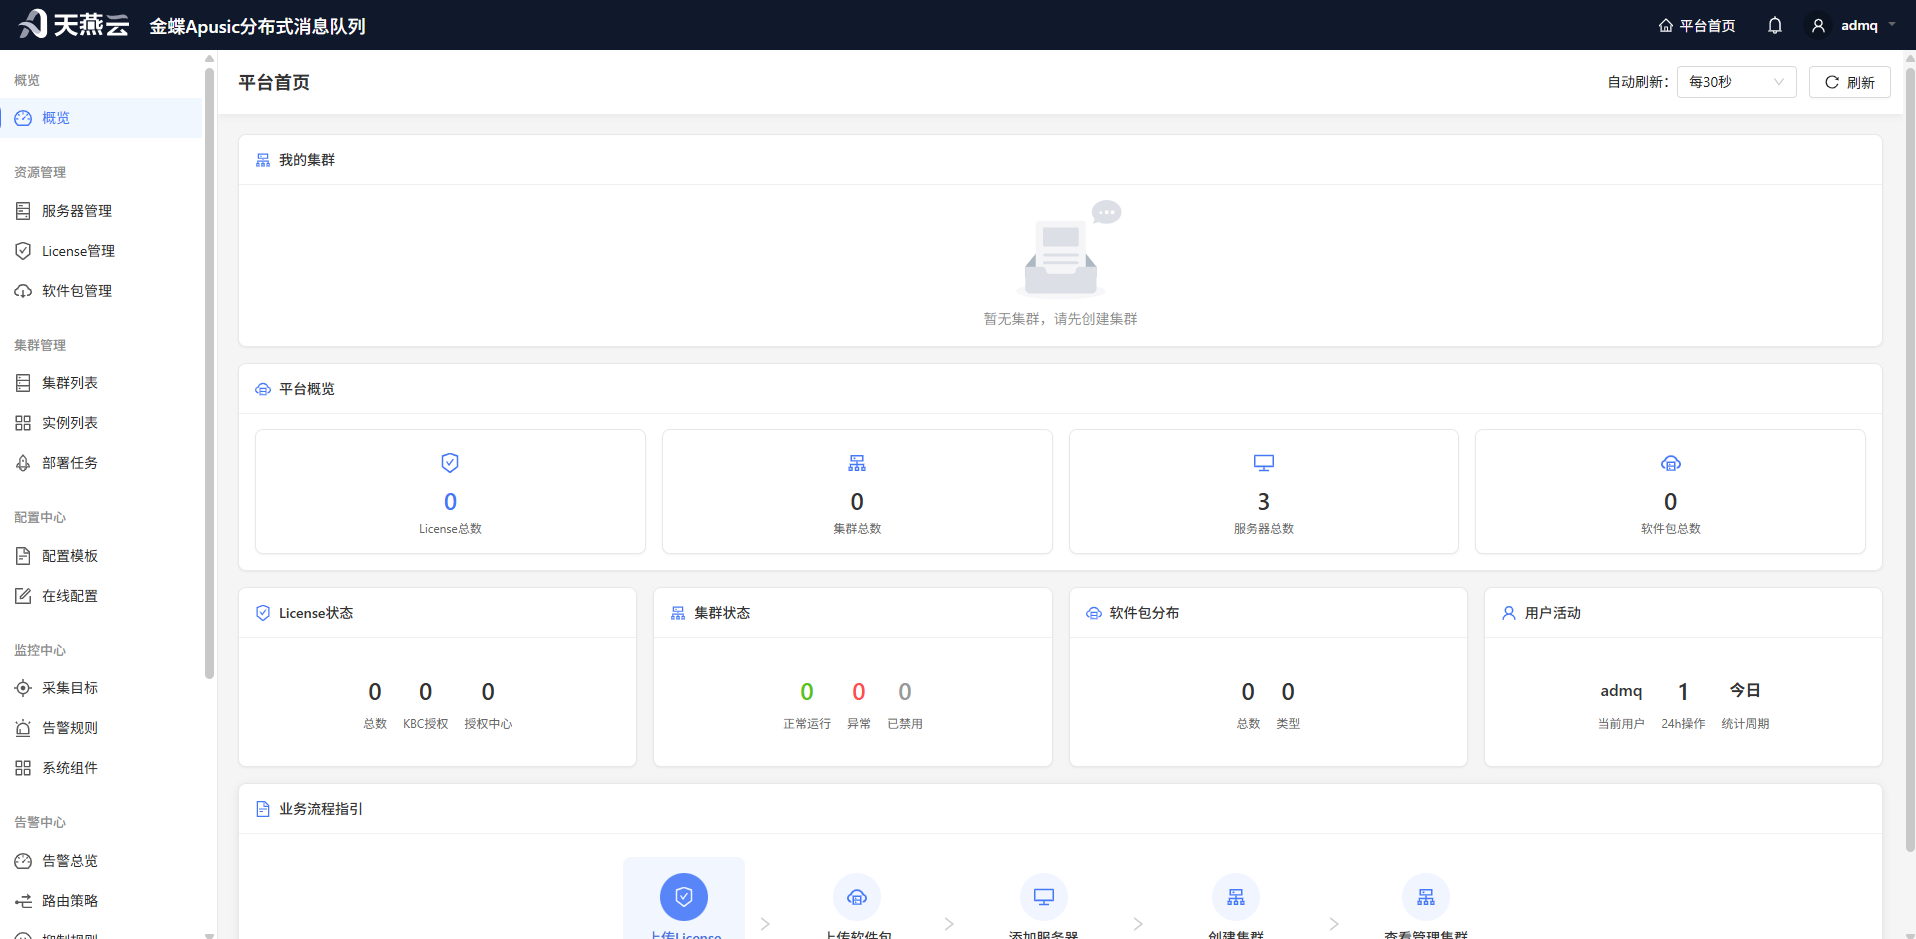Click the cloud icon in 软件包总数 card
Viewport: 1916px width, 939px height.
point(1671,463)
